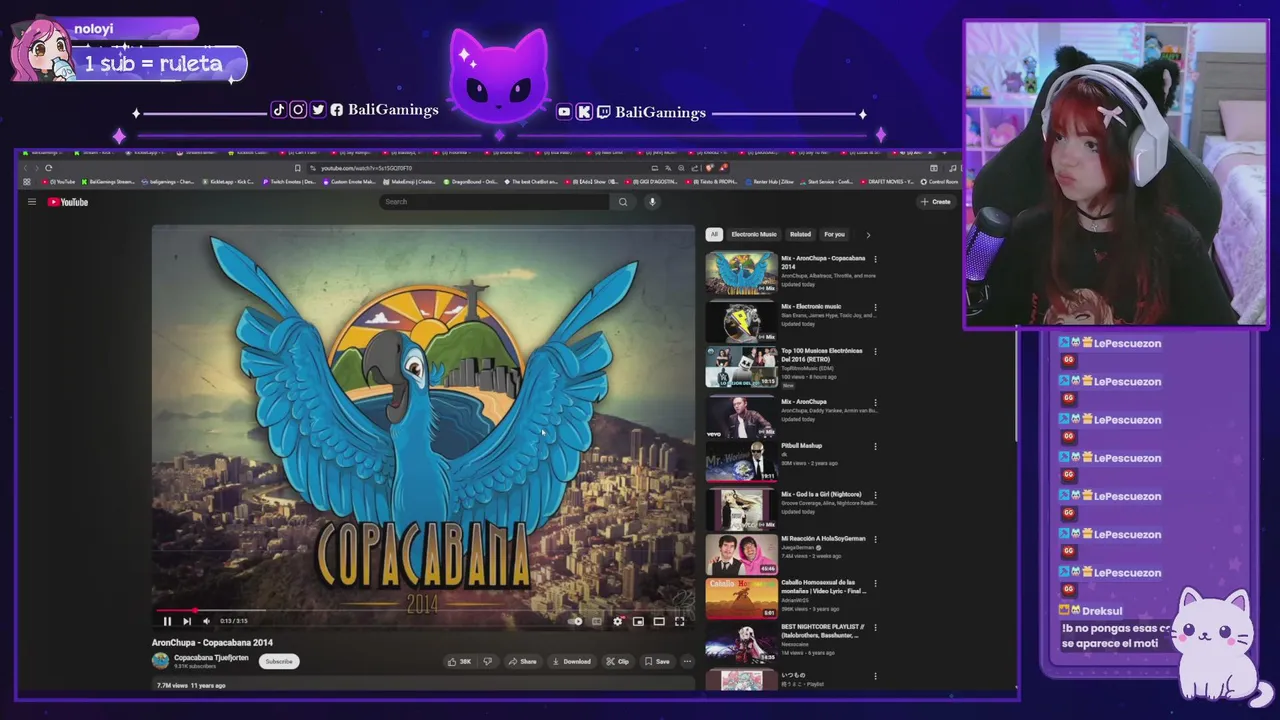Toggle autoplay switch in player controls
The height and width of the screenshot is (720, 1280).
click(575, 621)
